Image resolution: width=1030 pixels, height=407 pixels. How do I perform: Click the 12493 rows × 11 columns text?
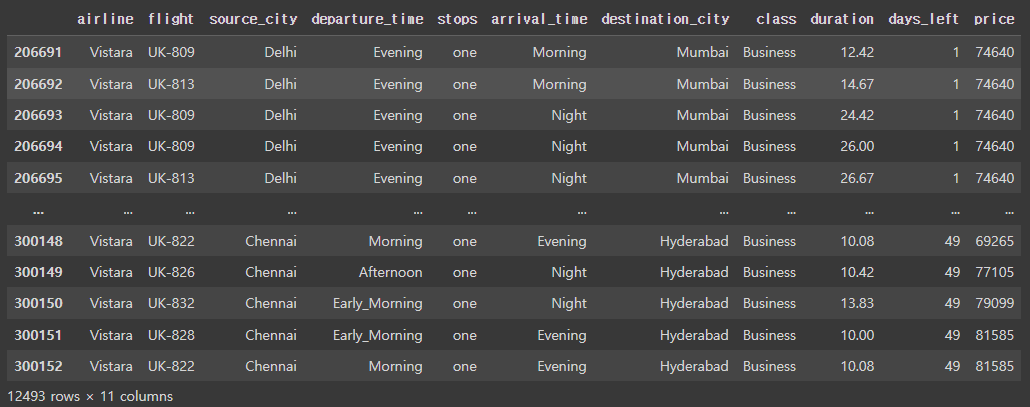click(x=90, y=396)
